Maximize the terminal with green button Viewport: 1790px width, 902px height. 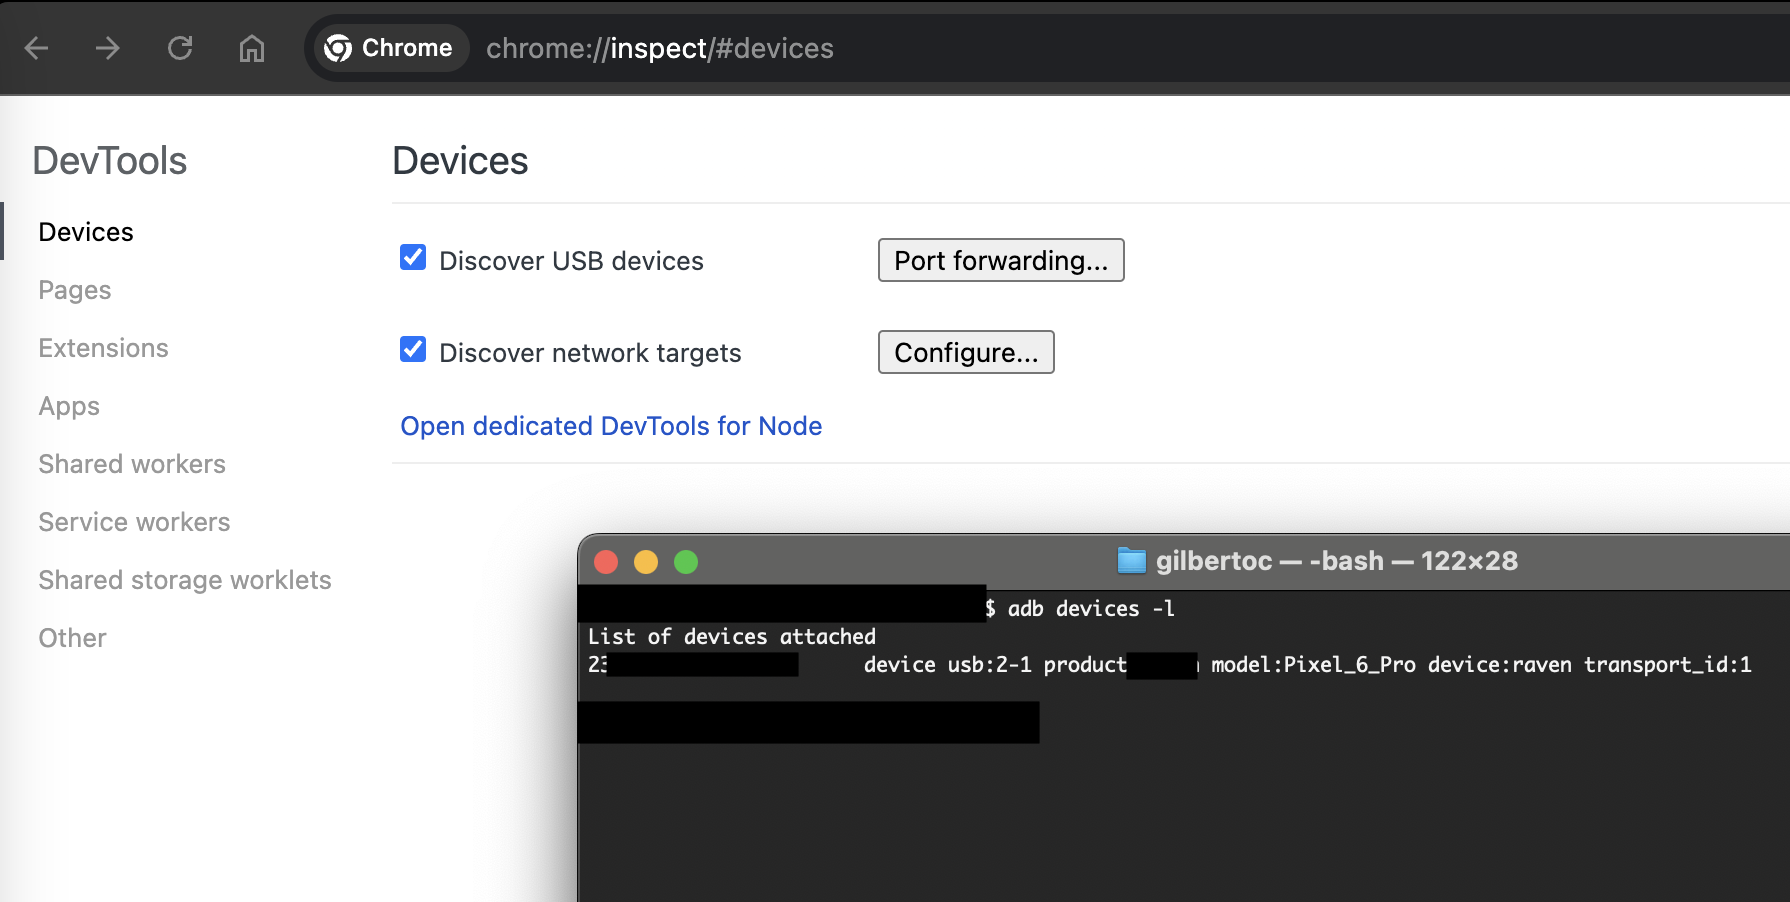tap(686, 562)
